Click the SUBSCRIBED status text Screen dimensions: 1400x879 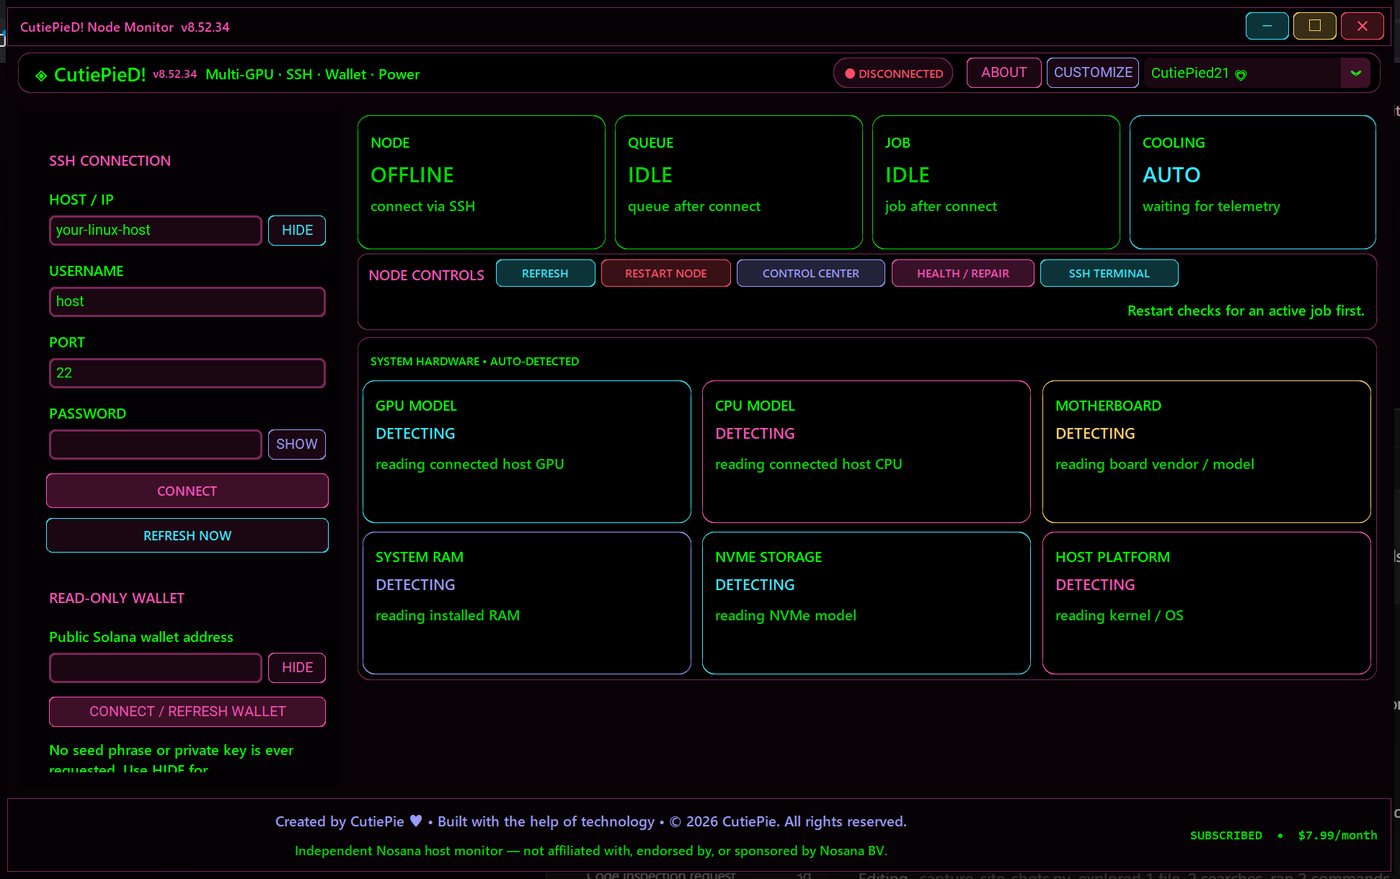coord(1226,835)
